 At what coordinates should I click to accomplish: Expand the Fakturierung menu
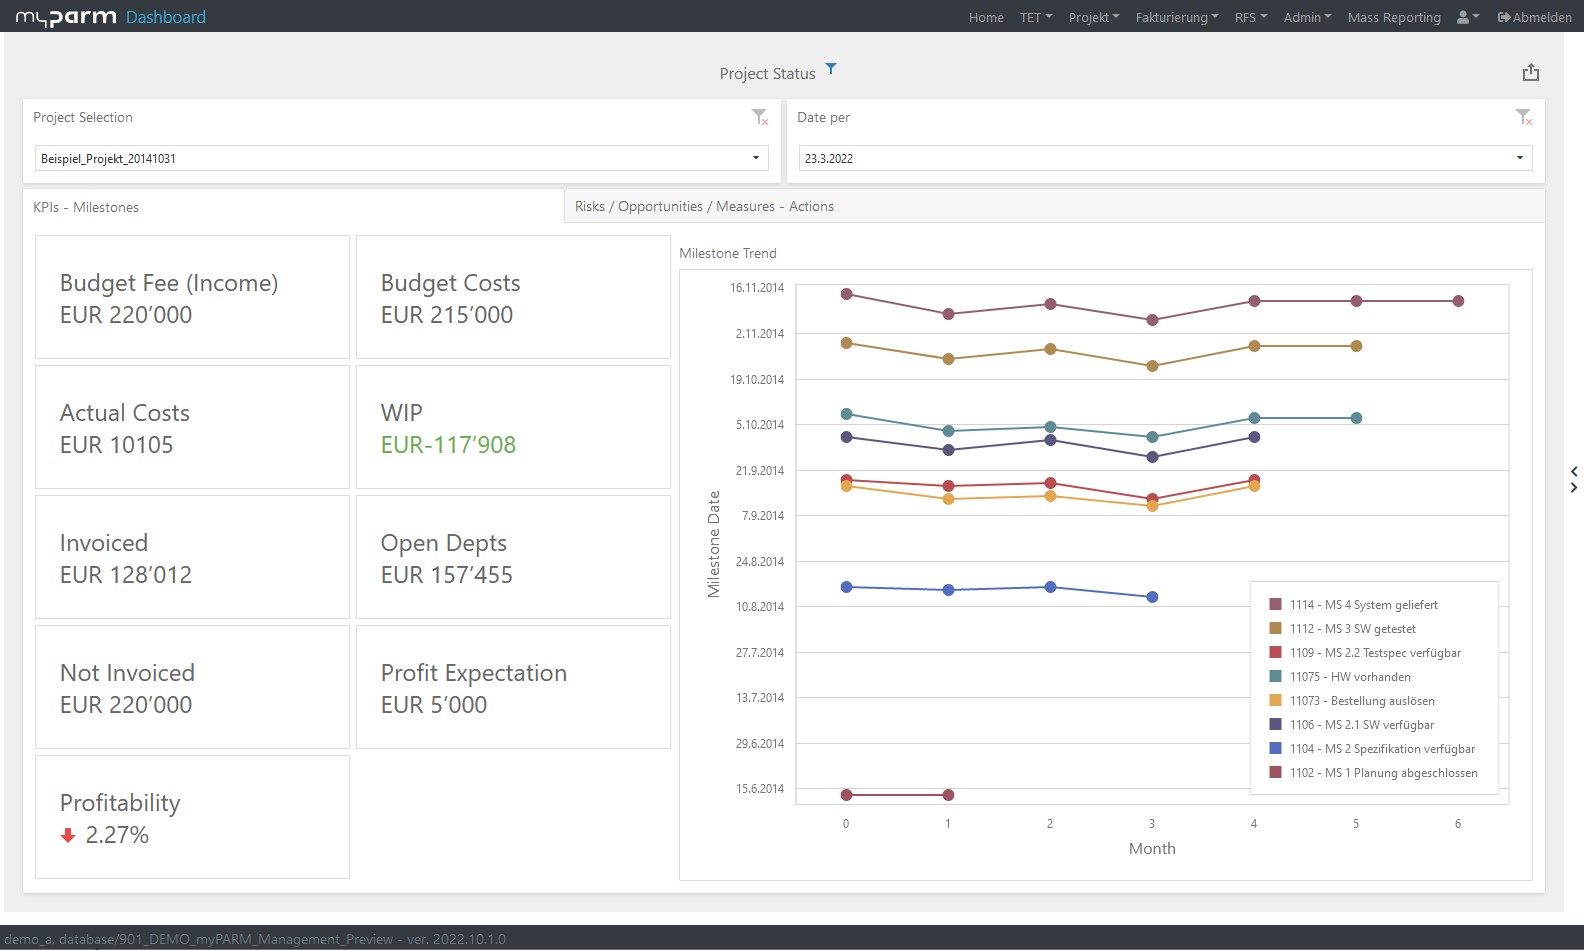[1176, 17]
